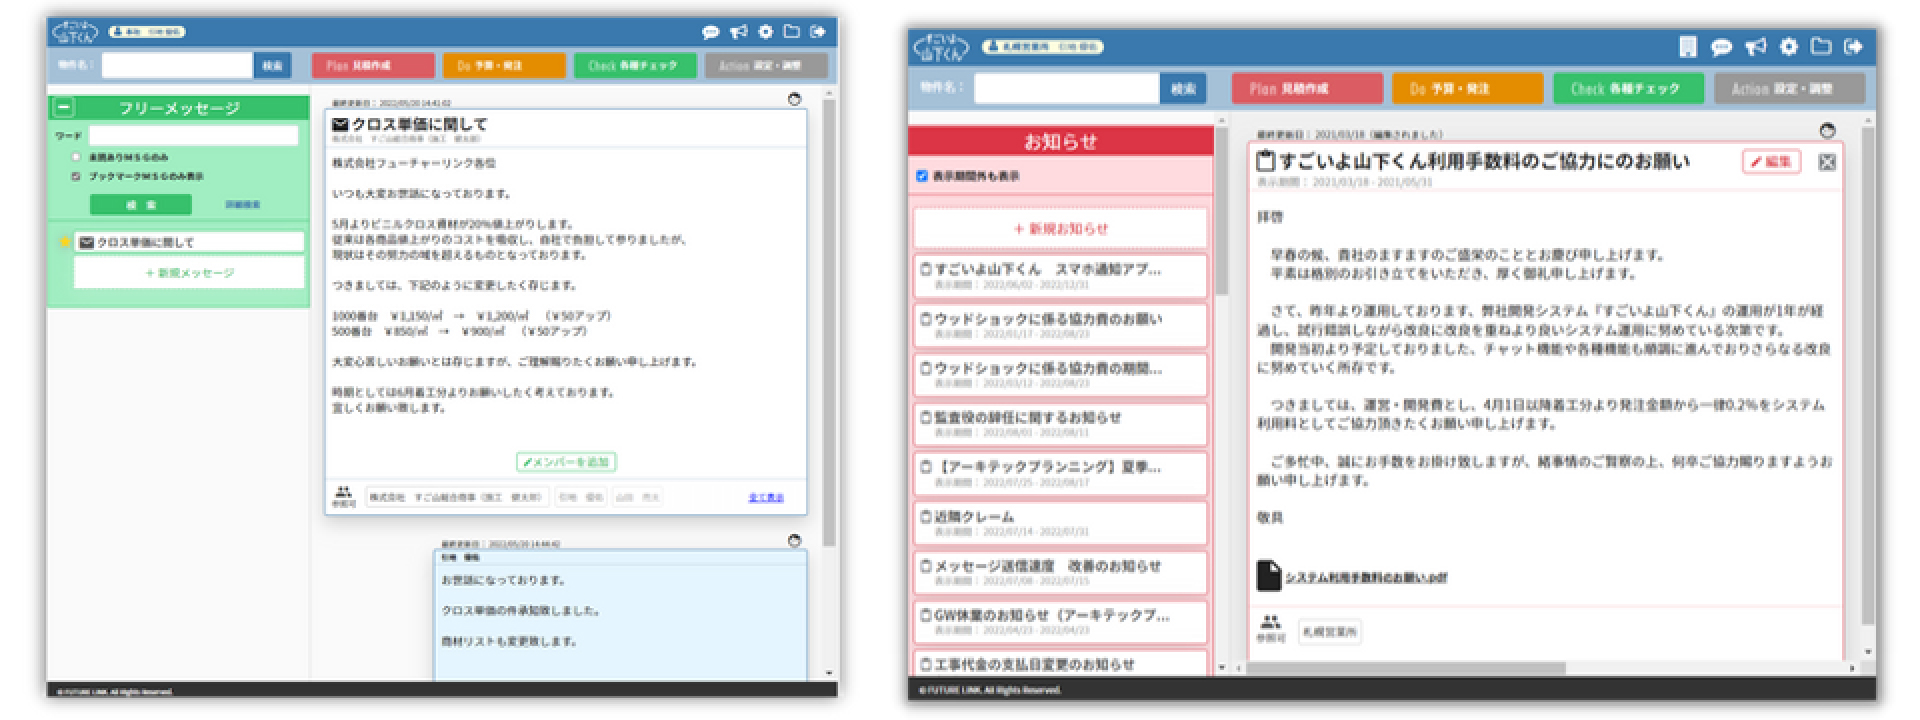Click avatar icon above blue reply message
The image size is (1920, 720).
click(795, 541)
